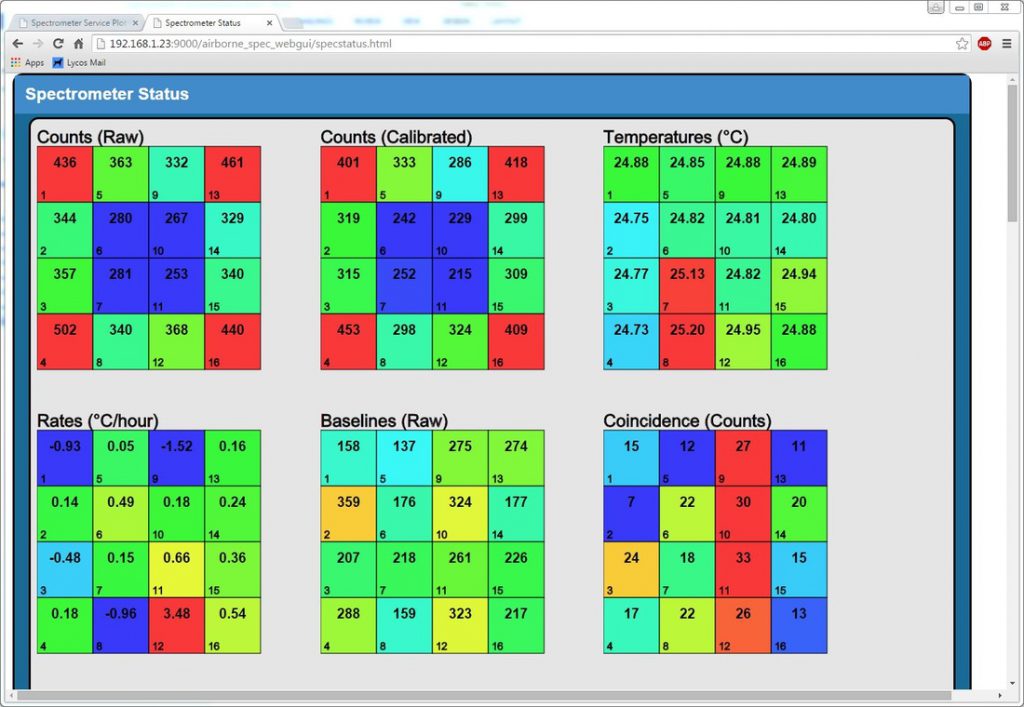Open the Chrome hamburger menu
The height and width of the screenshot is (707, 1024).
(1007, 44)
